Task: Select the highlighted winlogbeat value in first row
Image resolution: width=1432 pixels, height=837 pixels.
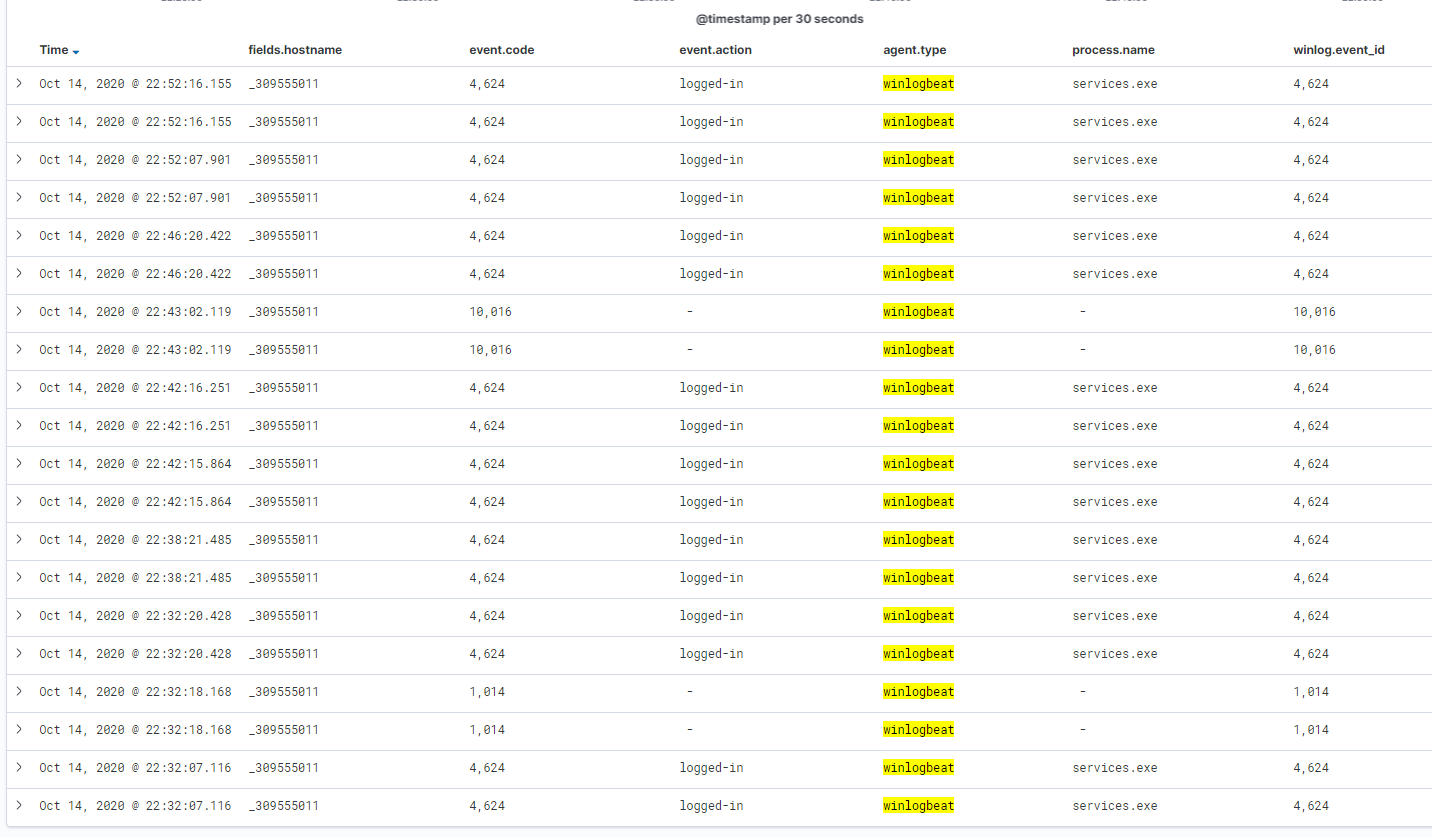Action: 918,84
